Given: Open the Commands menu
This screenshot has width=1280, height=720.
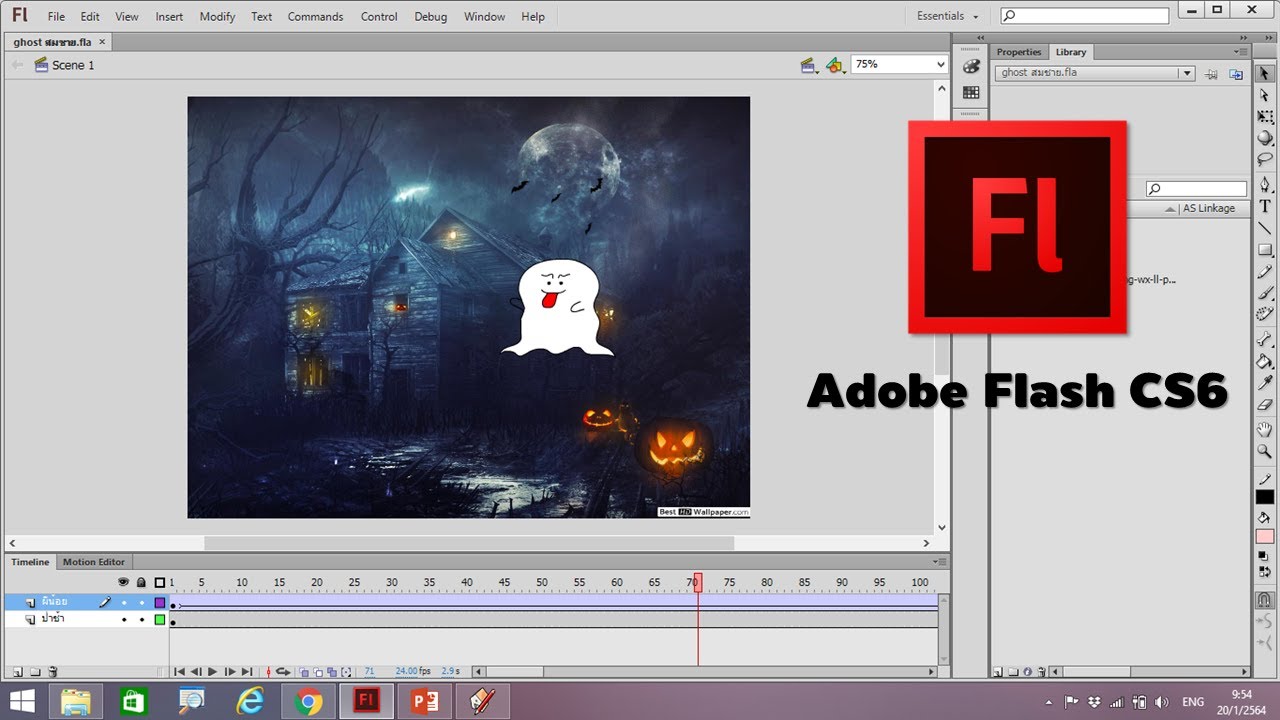Looking at the screenshot, I should click(315, 17).
